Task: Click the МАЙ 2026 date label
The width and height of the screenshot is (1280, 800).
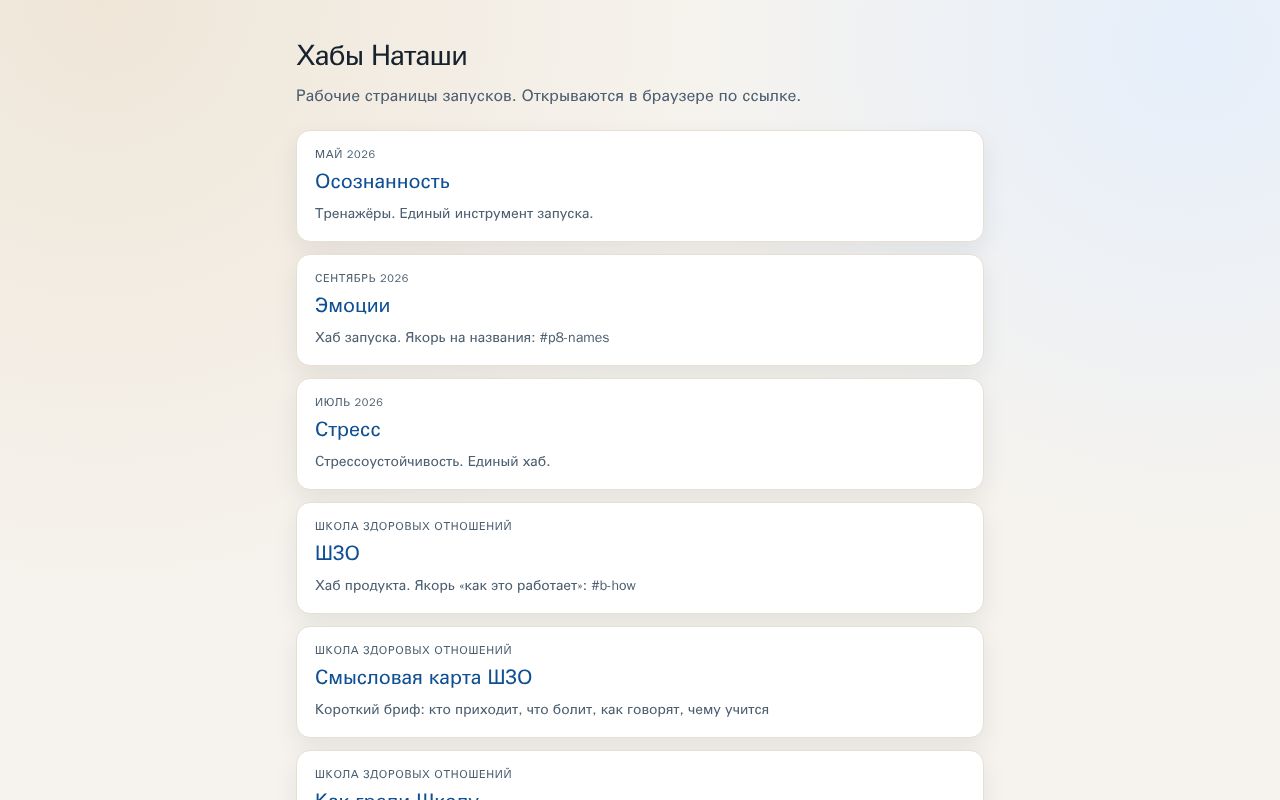Action: tap(345, 154)
